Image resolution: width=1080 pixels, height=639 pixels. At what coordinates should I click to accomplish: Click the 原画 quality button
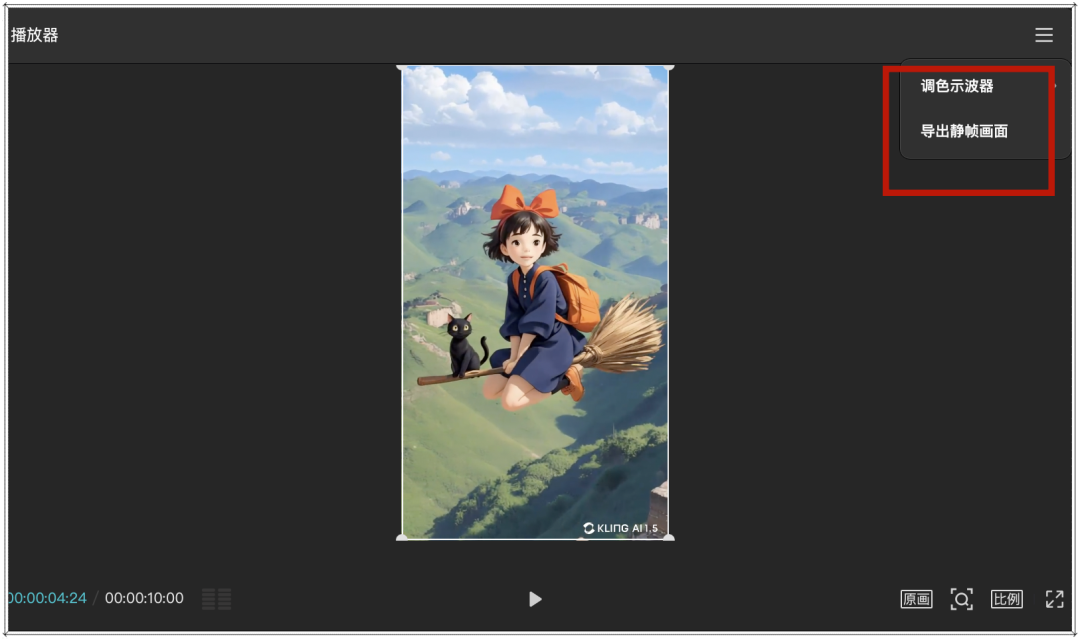coord(916,599)
